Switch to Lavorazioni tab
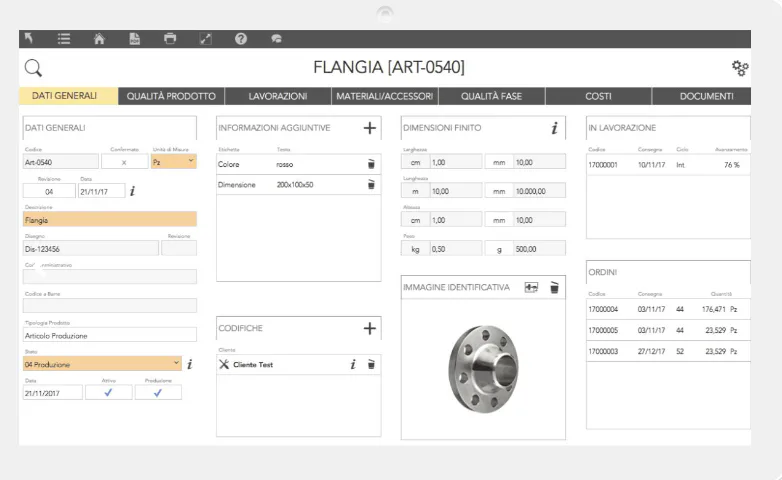Image resolution: width=782 pixels, height=480 pixels. click(278, 96)
